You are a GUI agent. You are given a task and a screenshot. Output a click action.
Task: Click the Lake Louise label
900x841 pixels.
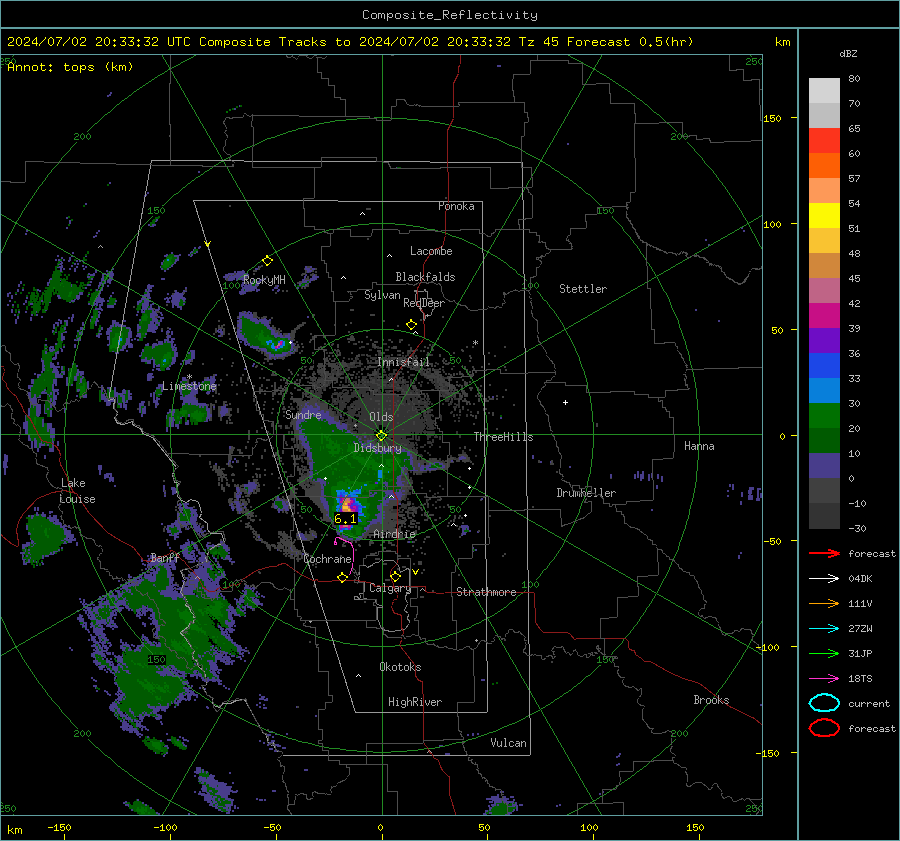point(77,491)
